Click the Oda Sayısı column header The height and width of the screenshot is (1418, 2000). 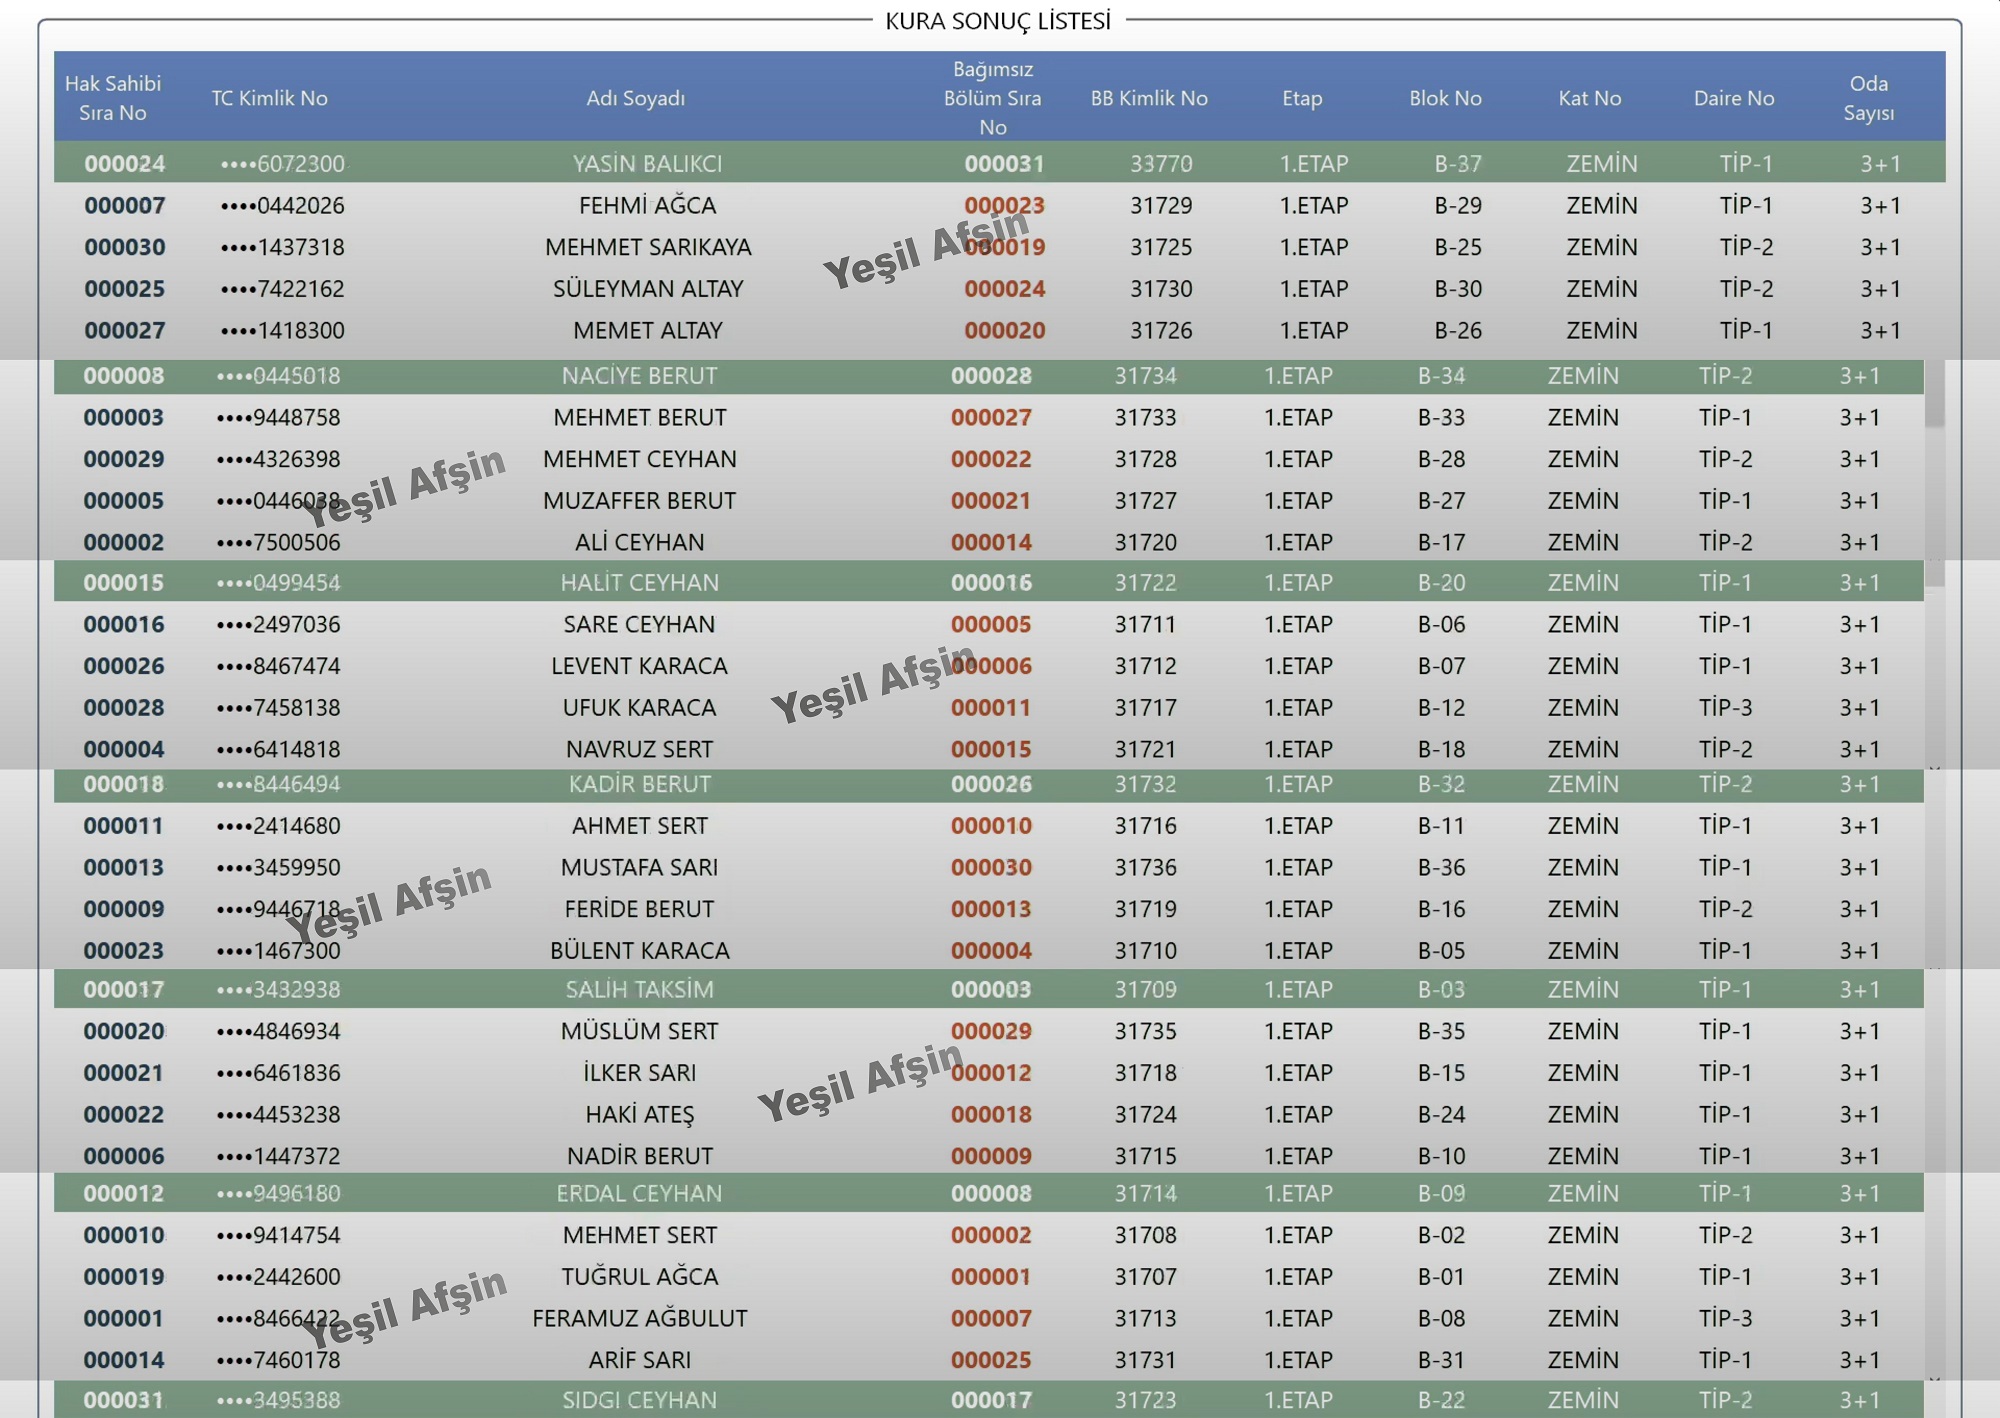click(x=1868, y=98)
